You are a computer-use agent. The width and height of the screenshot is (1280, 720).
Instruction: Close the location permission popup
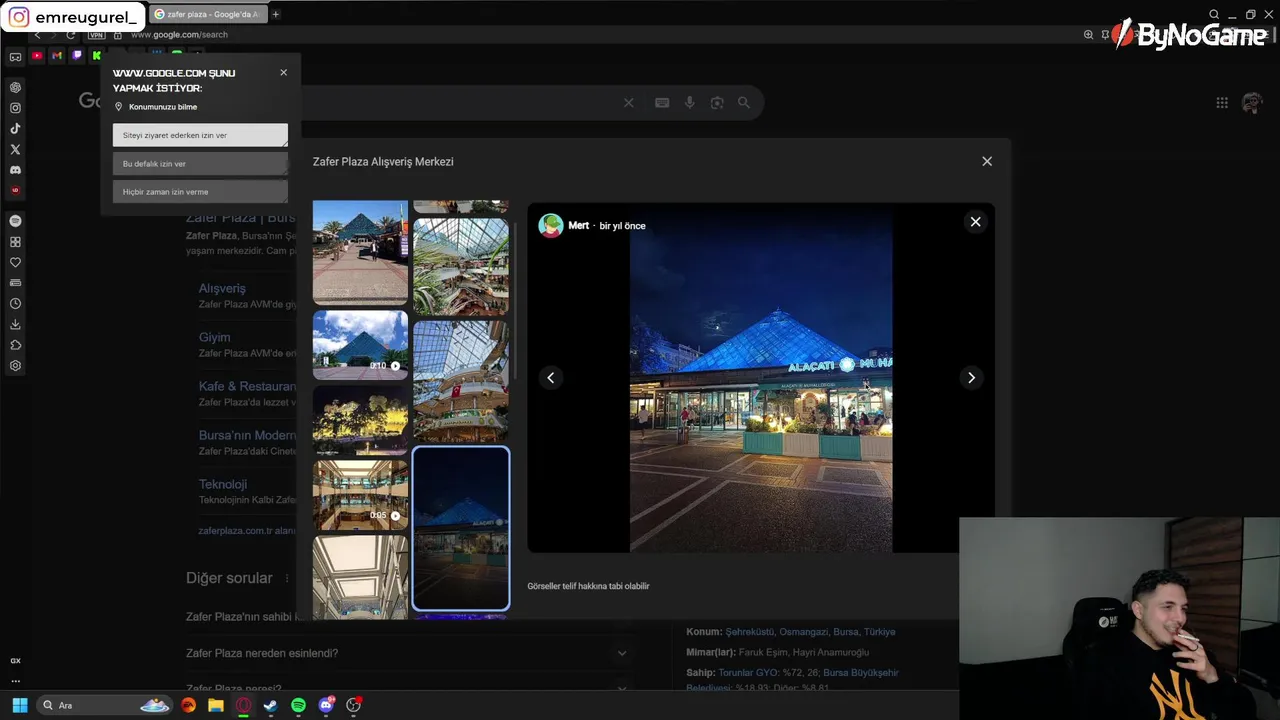coord(283,72)
